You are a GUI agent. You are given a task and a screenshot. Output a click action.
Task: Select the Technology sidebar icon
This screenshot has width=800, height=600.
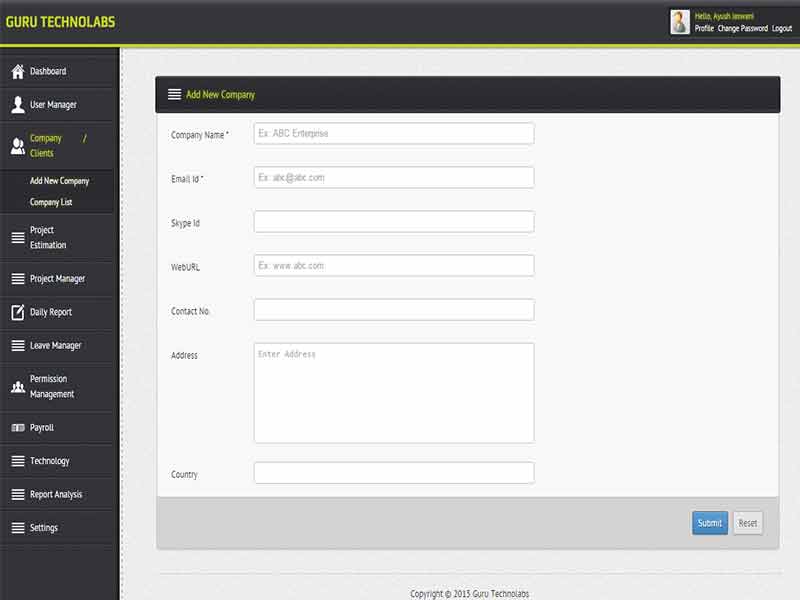(x=16, y=461)
